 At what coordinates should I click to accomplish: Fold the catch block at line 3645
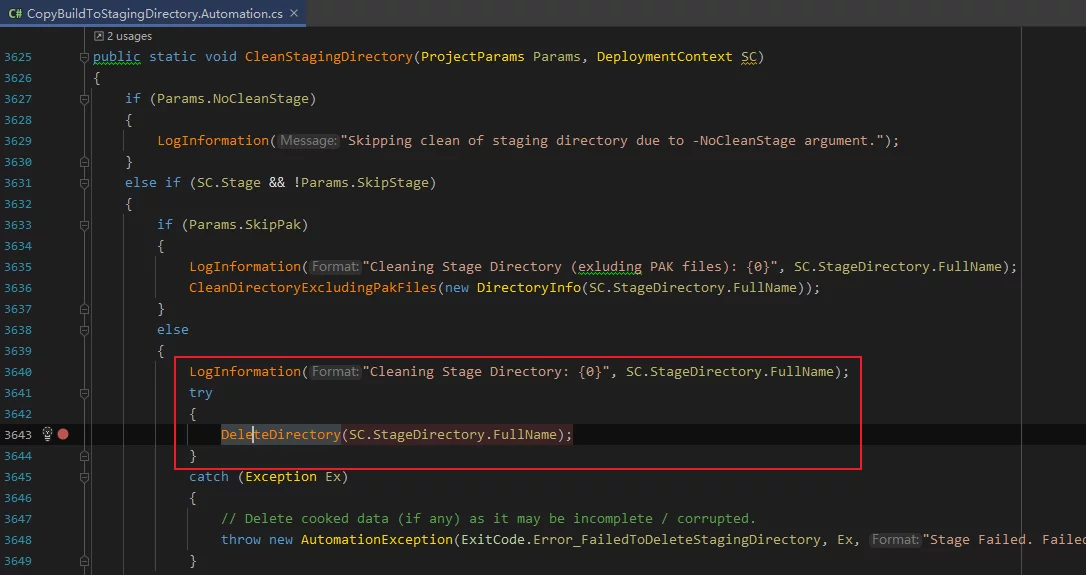point(83,477)
